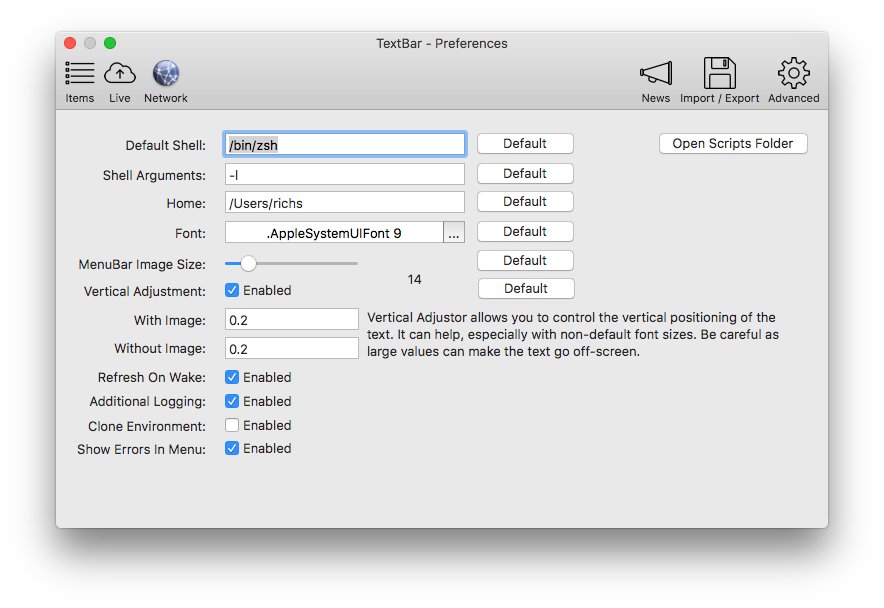The image size is (884, 608).
Task: Toggle Additional Logging checkbox
Action: pyautogui.click(x=232, y=401)
